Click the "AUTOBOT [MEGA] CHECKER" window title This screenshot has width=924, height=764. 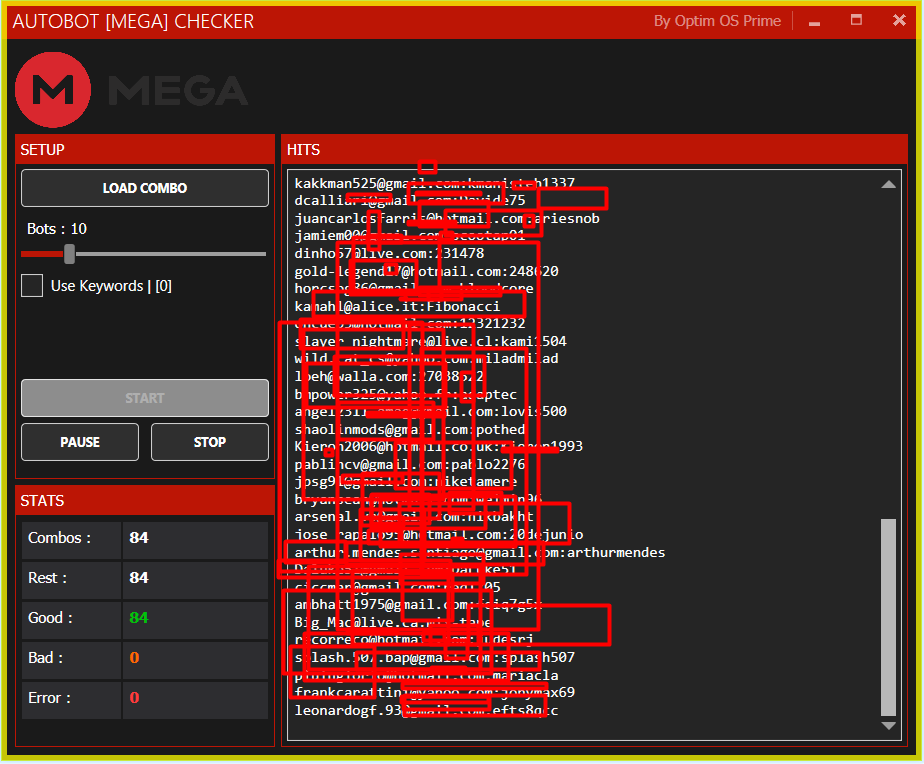(x=133, y=22)
